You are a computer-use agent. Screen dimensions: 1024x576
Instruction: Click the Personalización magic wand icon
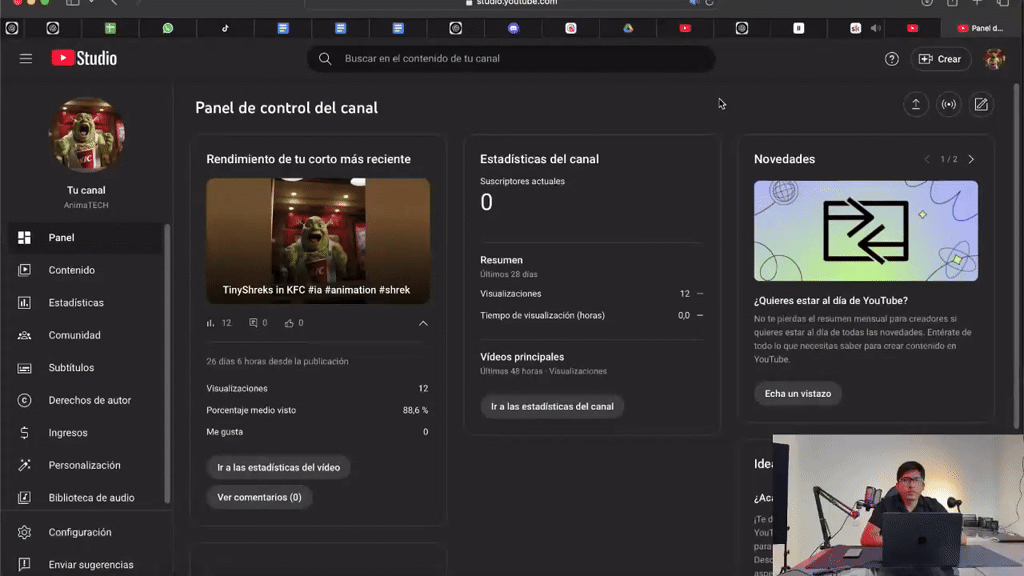tap(24, 465)
